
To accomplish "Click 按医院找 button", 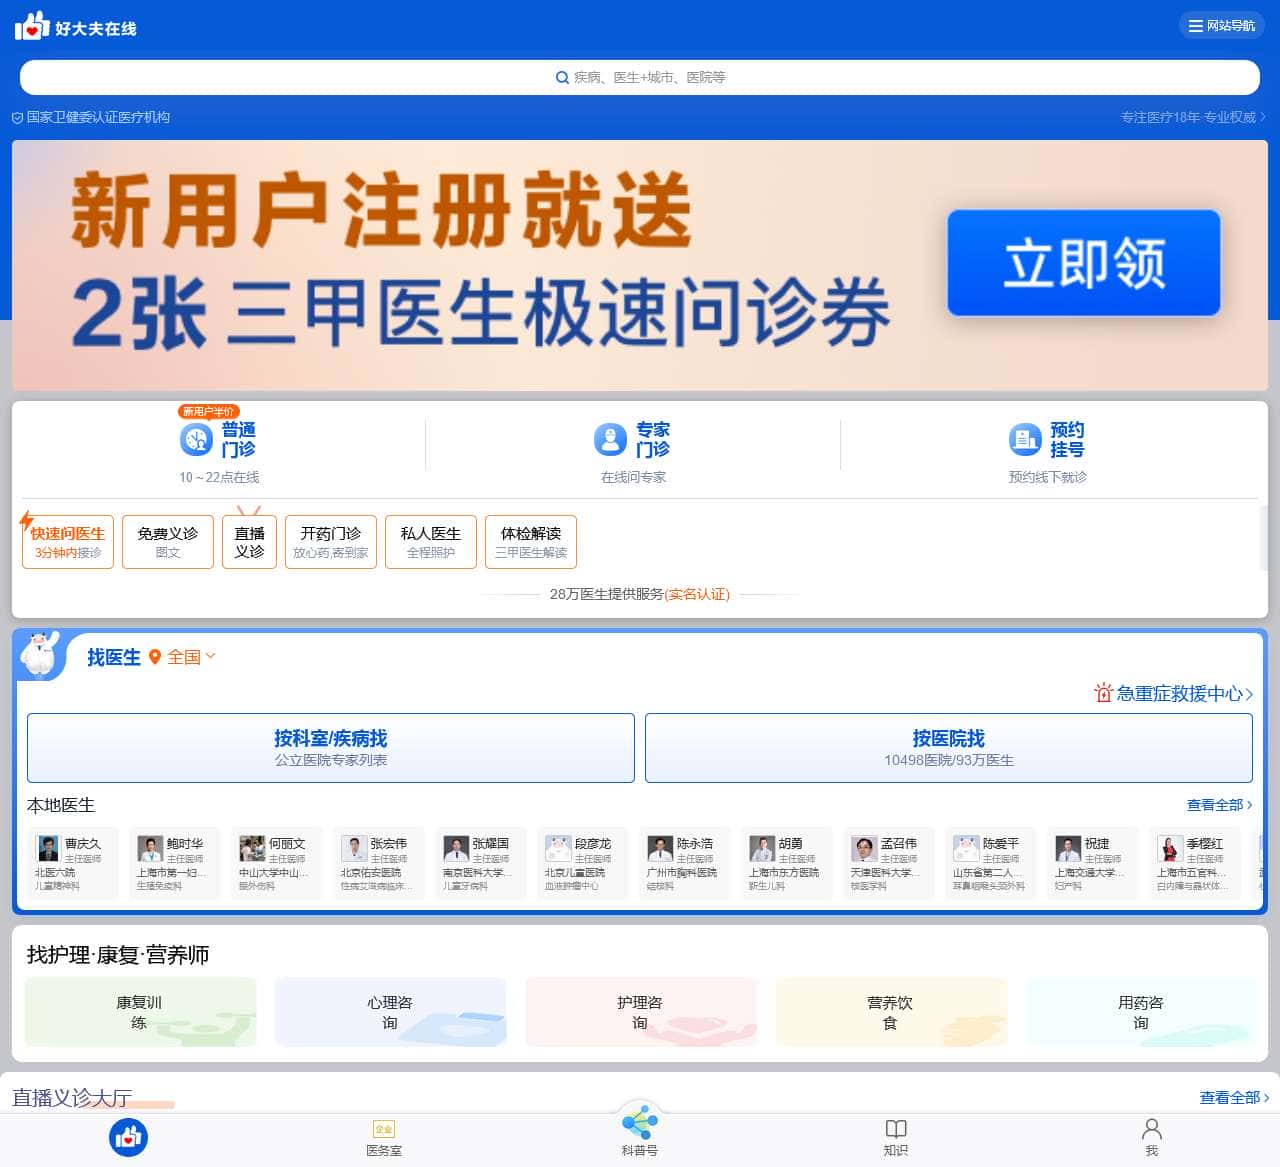I will tap(949, 748).
